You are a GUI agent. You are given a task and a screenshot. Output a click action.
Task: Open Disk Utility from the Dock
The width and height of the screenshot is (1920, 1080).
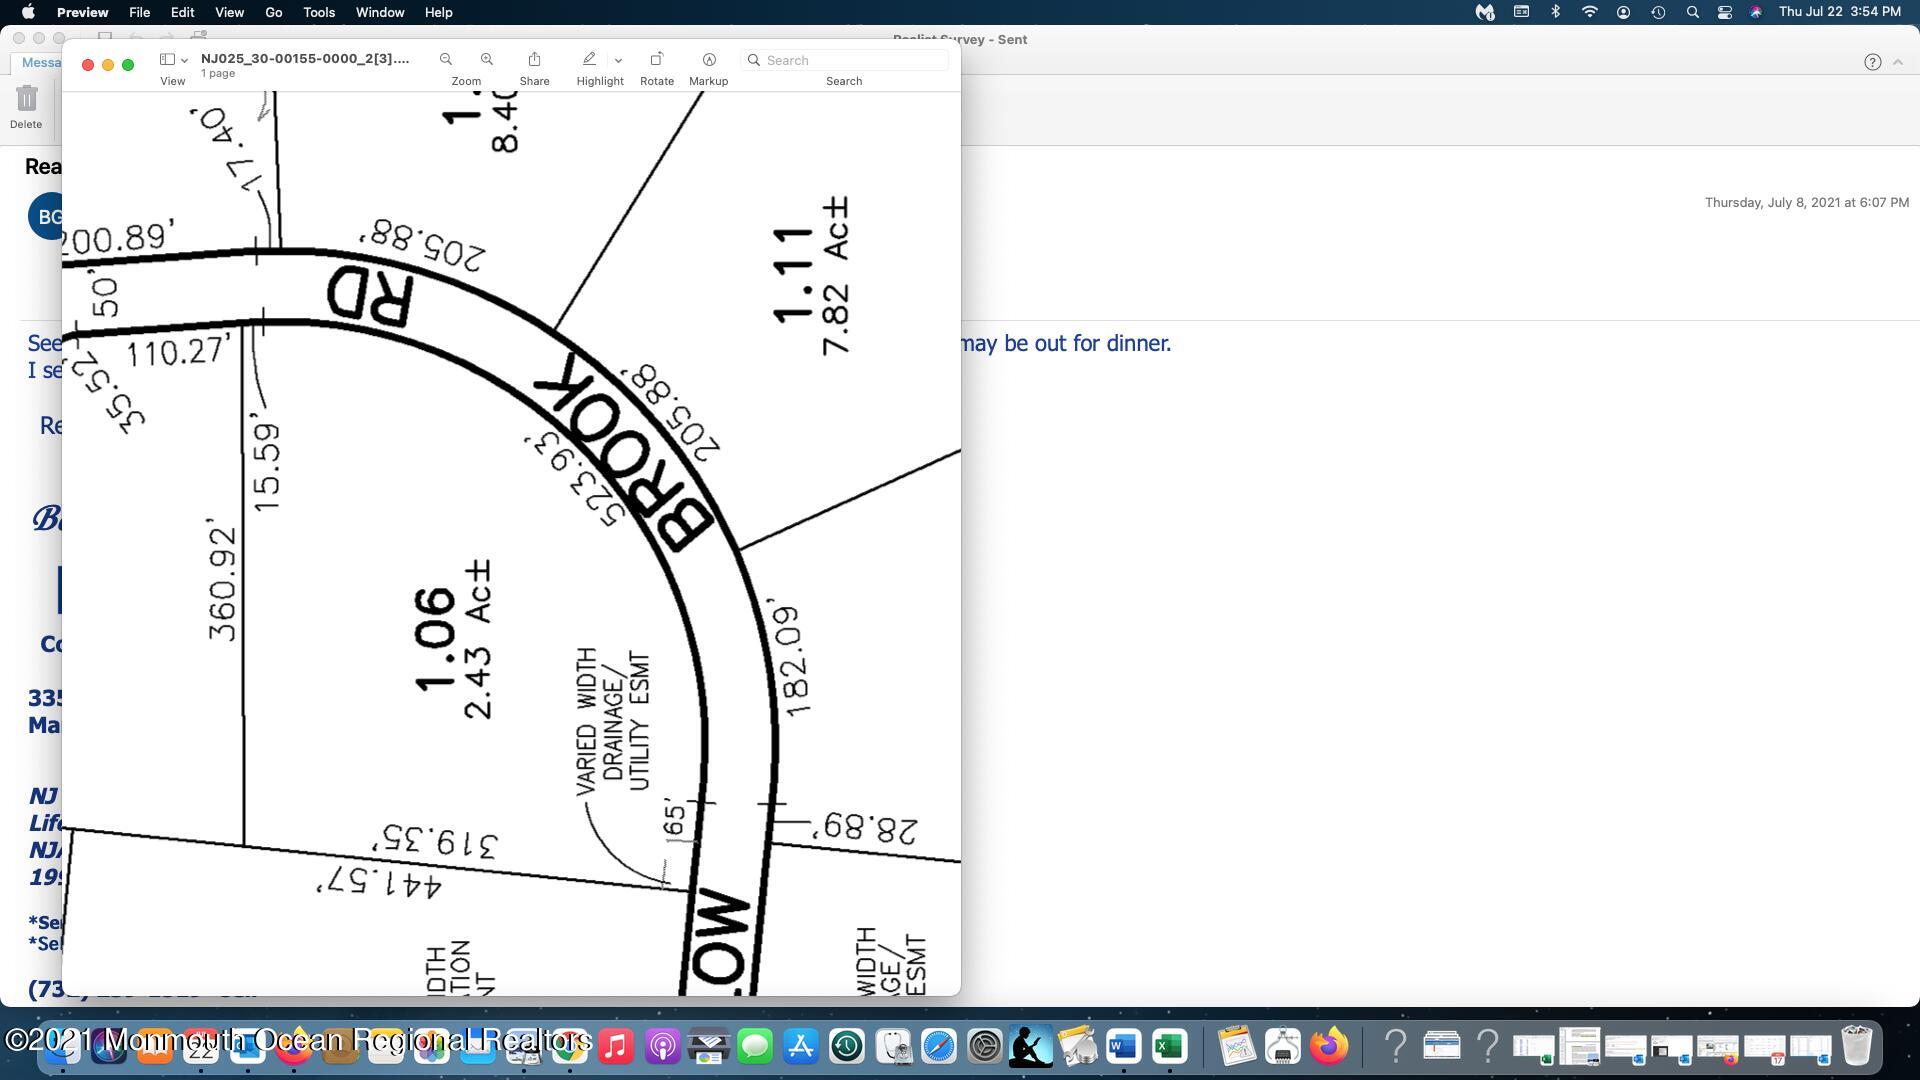893,1047
